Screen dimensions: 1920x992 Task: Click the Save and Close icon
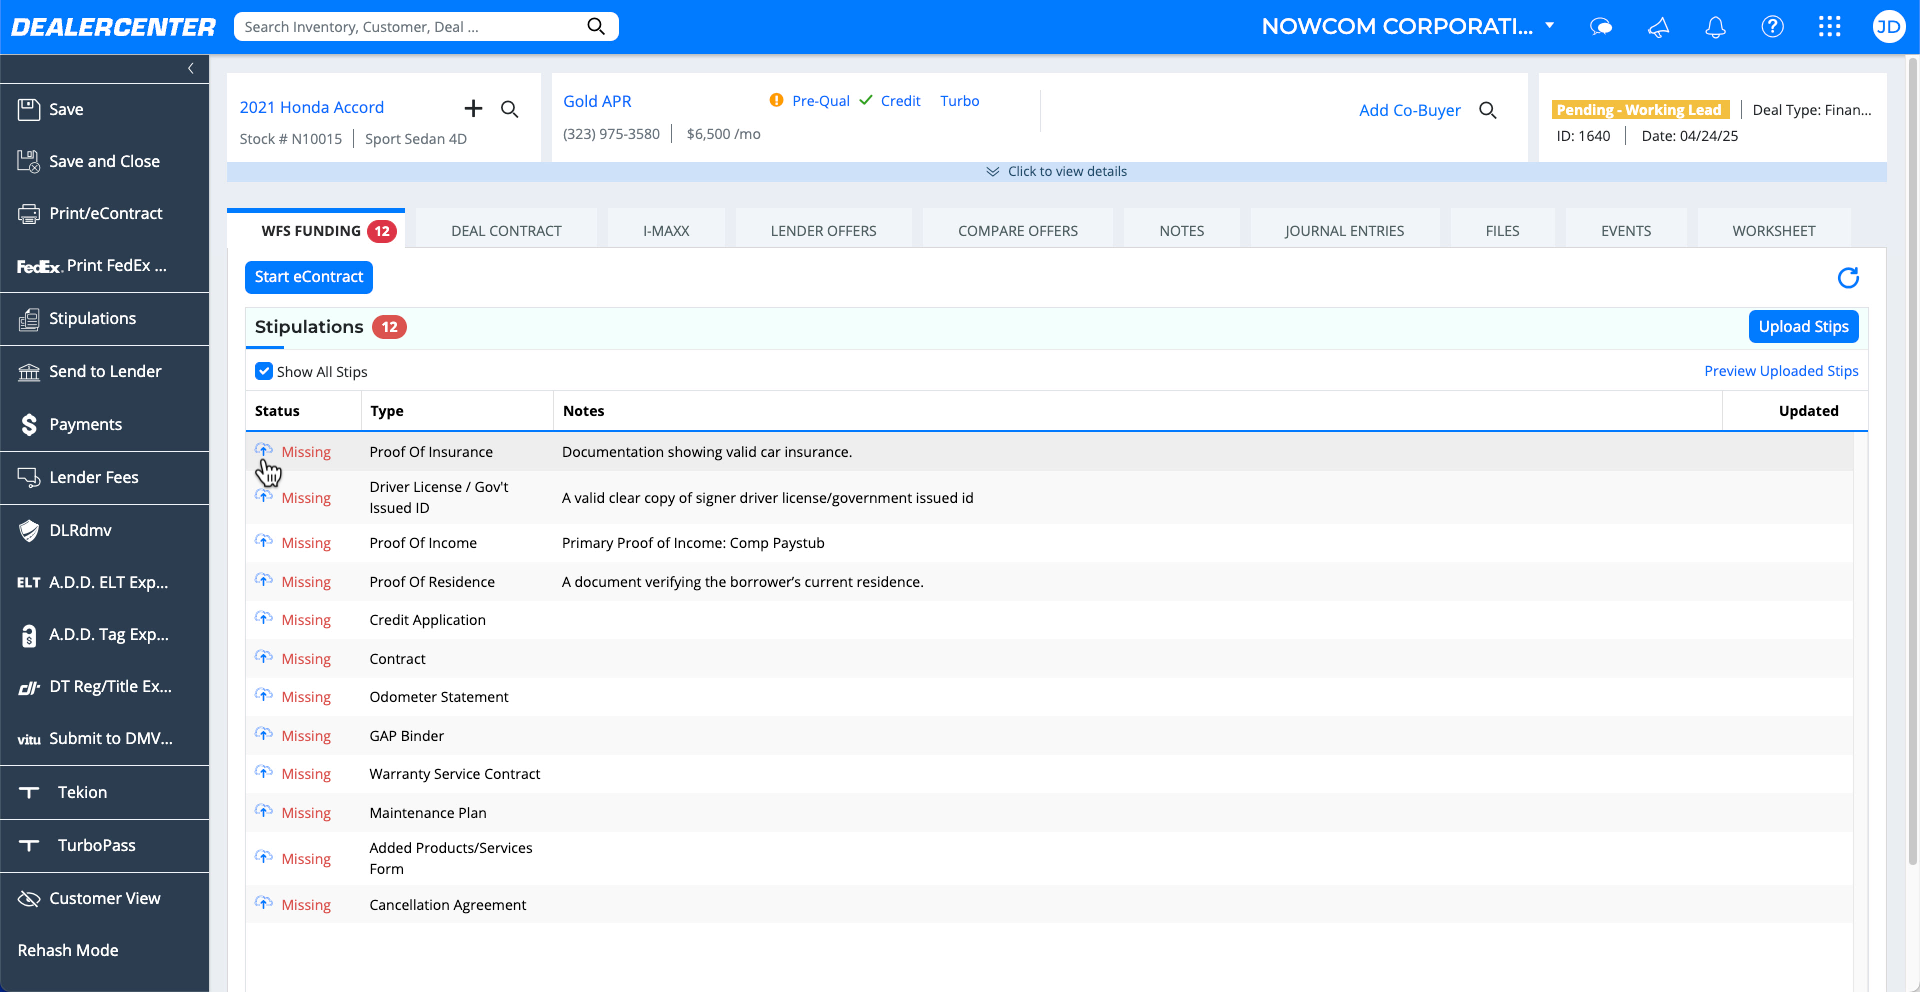[x=29, y=161]
